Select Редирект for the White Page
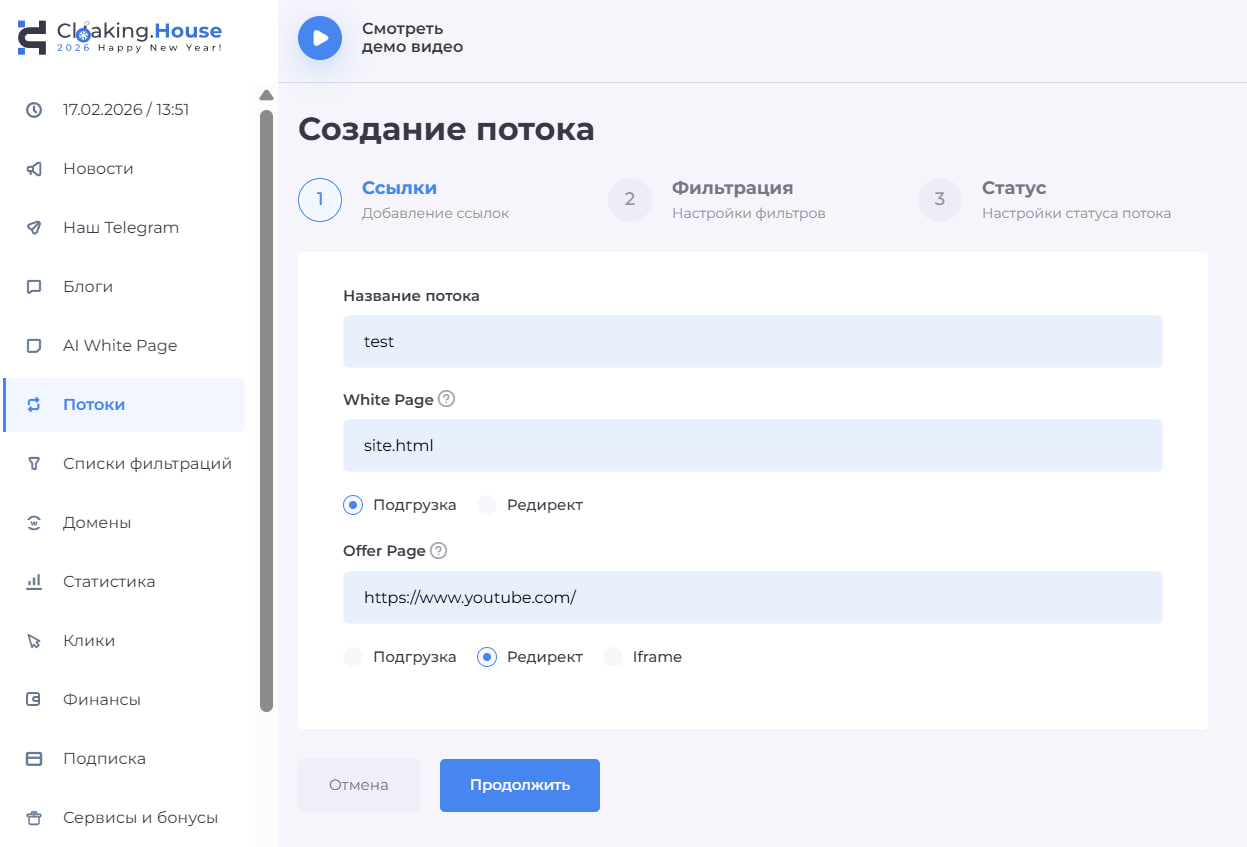The width and height of the screenshot is (1247, 847). pos(487,505)
